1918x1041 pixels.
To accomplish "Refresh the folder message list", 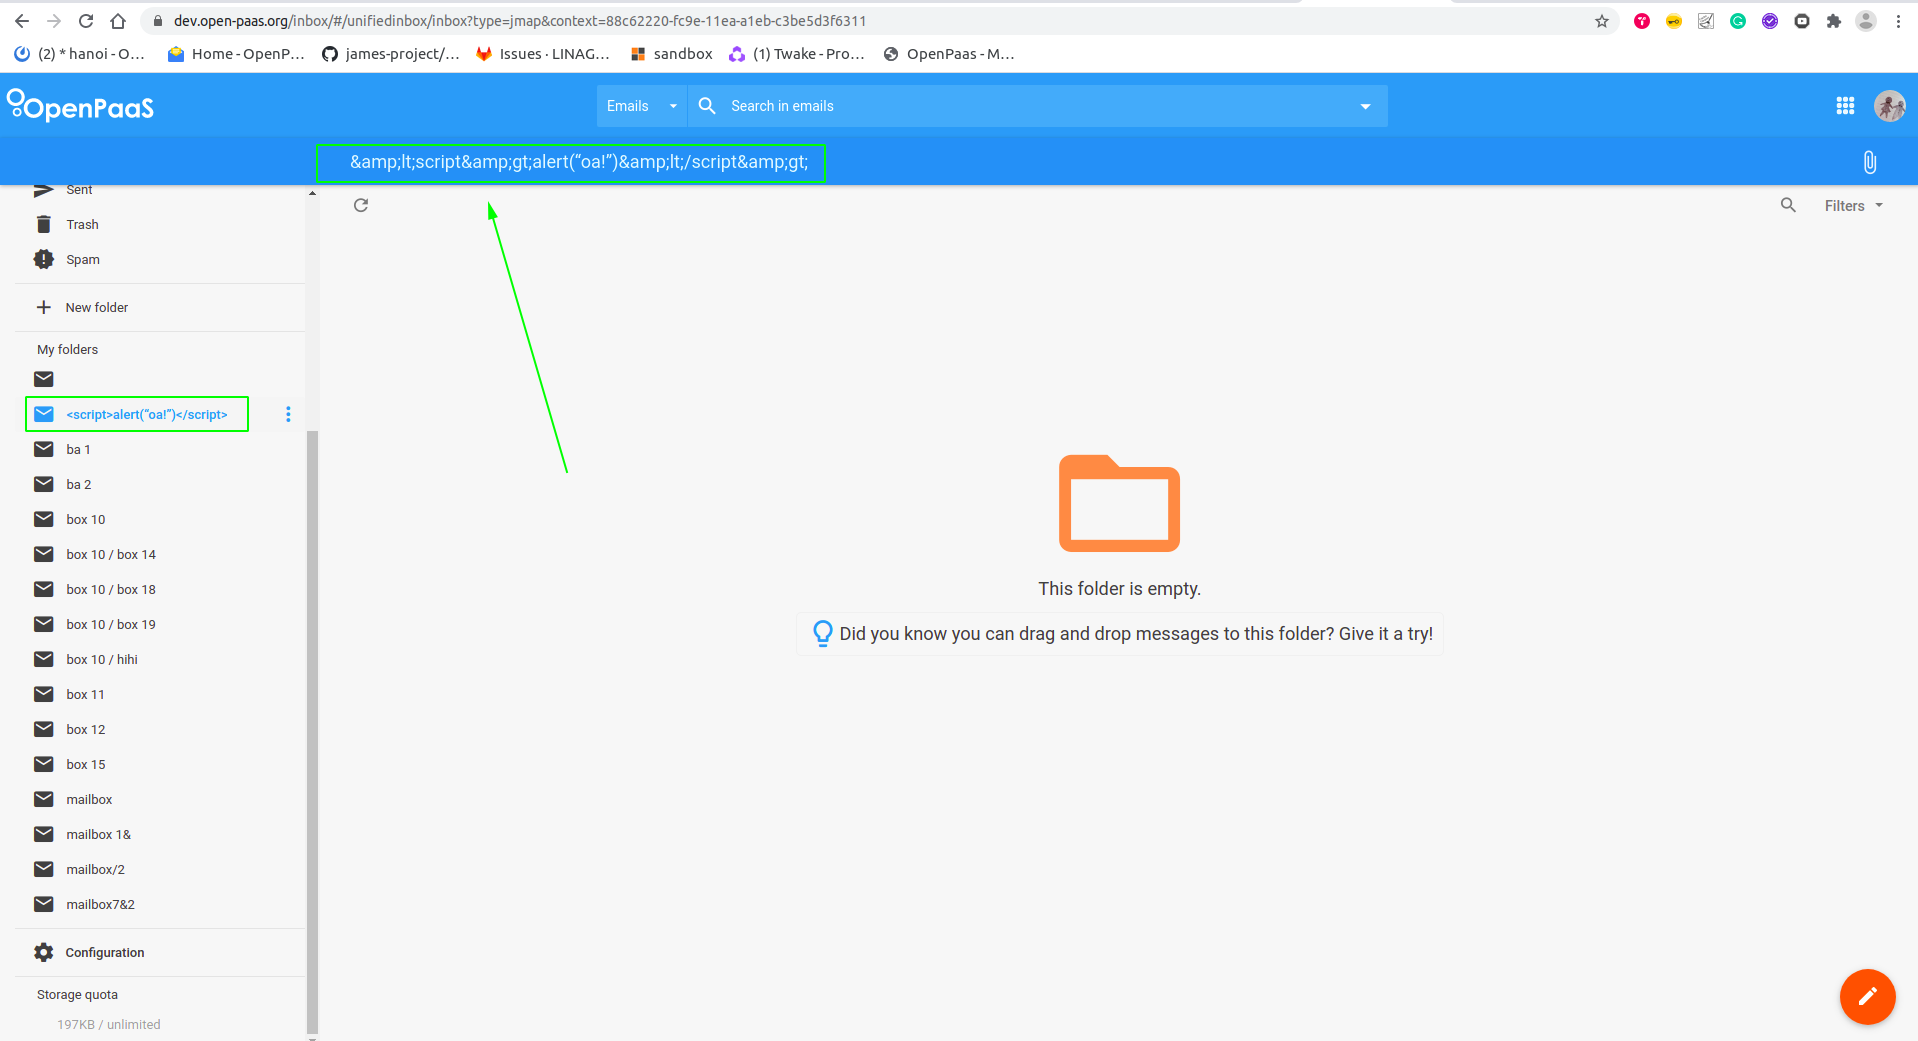I will 361,205.
